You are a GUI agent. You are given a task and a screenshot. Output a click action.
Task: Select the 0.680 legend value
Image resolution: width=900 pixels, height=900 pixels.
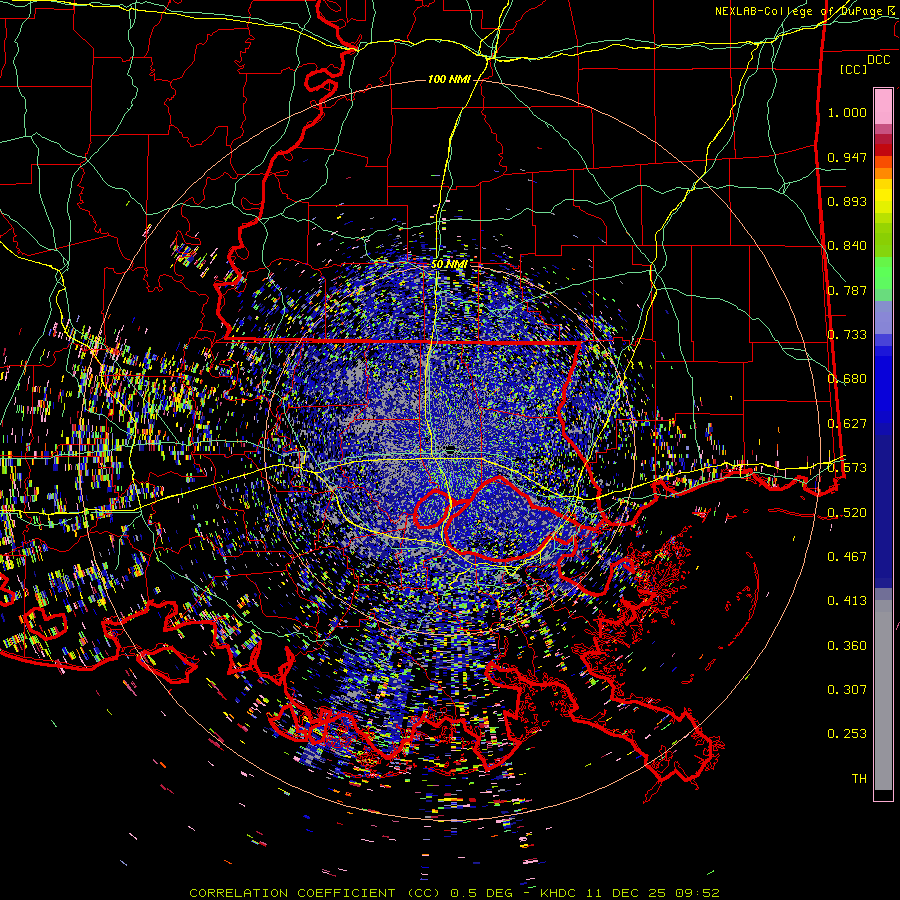pyautogui.click(x=847, y=379)
